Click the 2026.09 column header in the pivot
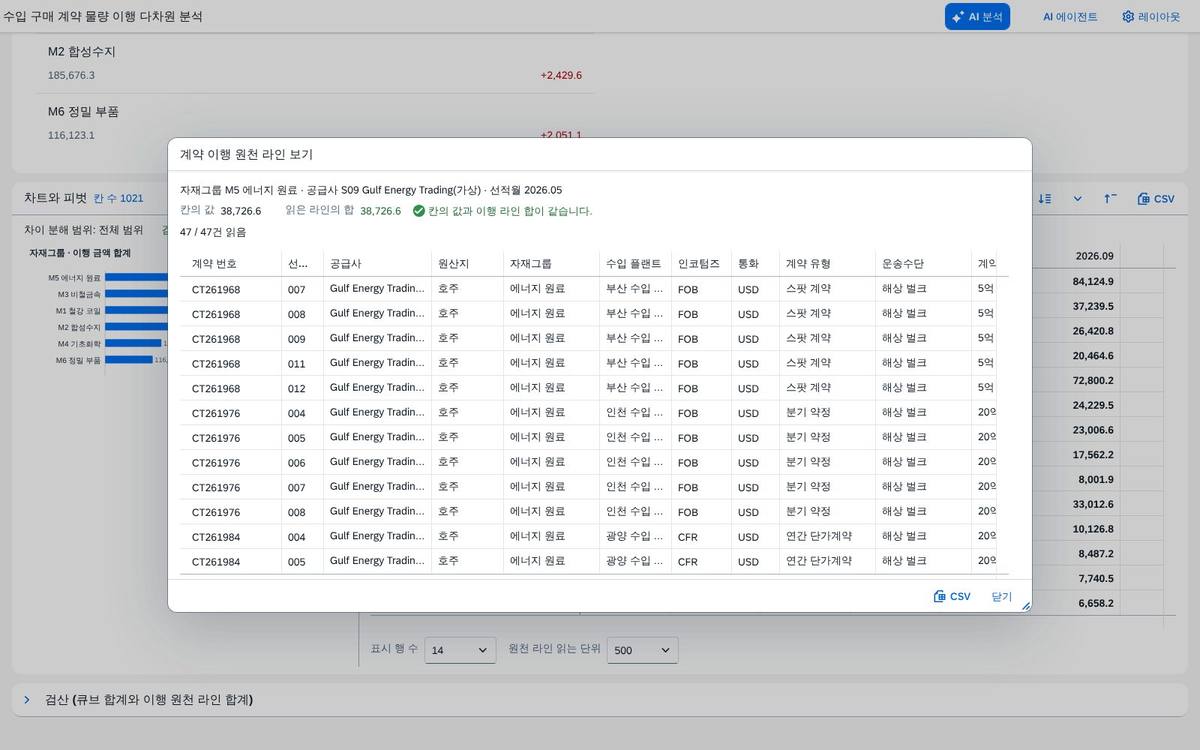The width and height of the screenshot is (1200, 750). [1094, 256]
